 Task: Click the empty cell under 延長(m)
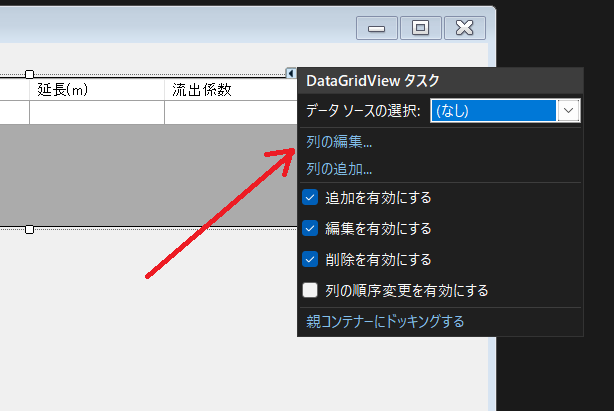click(96, 113)
